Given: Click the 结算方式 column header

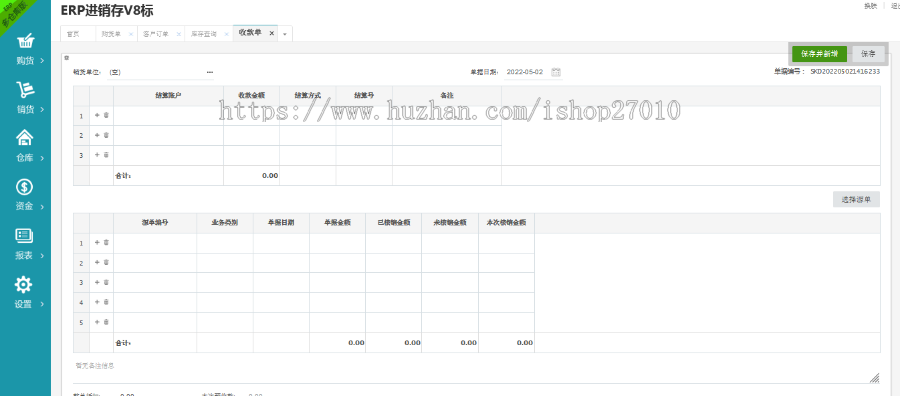Looking at the screenshot, I should [x=308, y=96].
